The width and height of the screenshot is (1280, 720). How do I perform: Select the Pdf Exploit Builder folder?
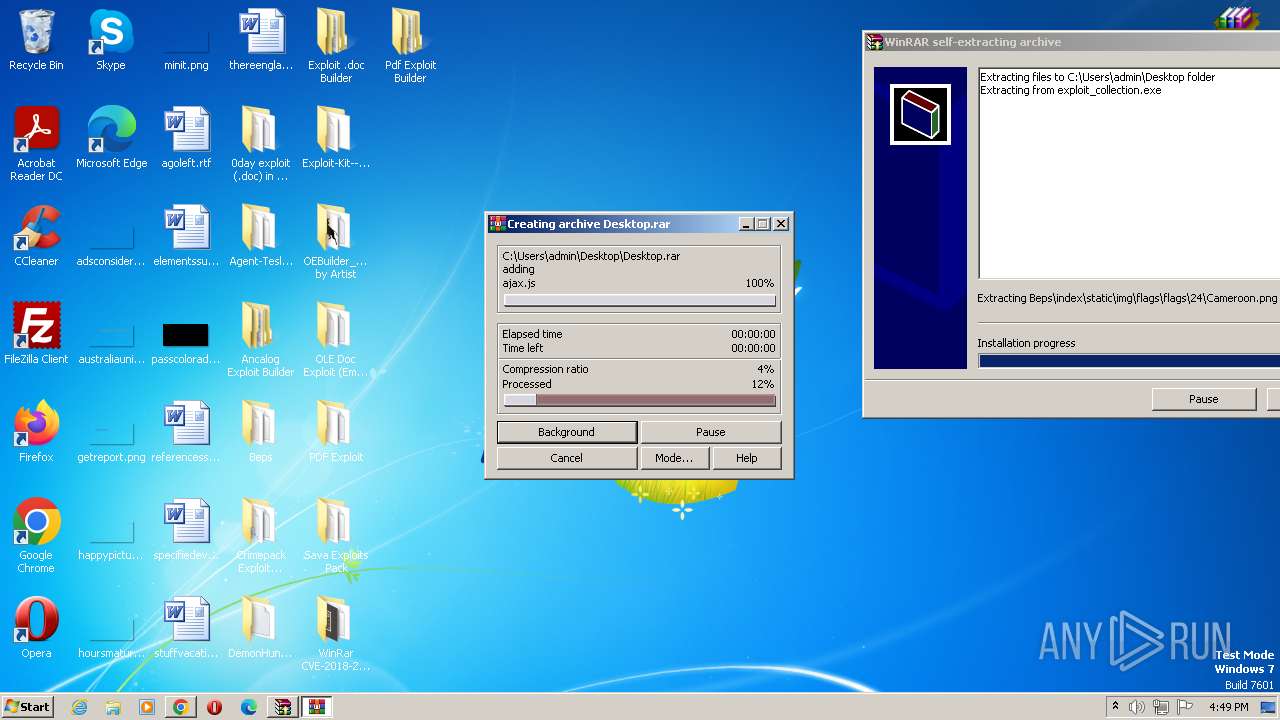410,47
